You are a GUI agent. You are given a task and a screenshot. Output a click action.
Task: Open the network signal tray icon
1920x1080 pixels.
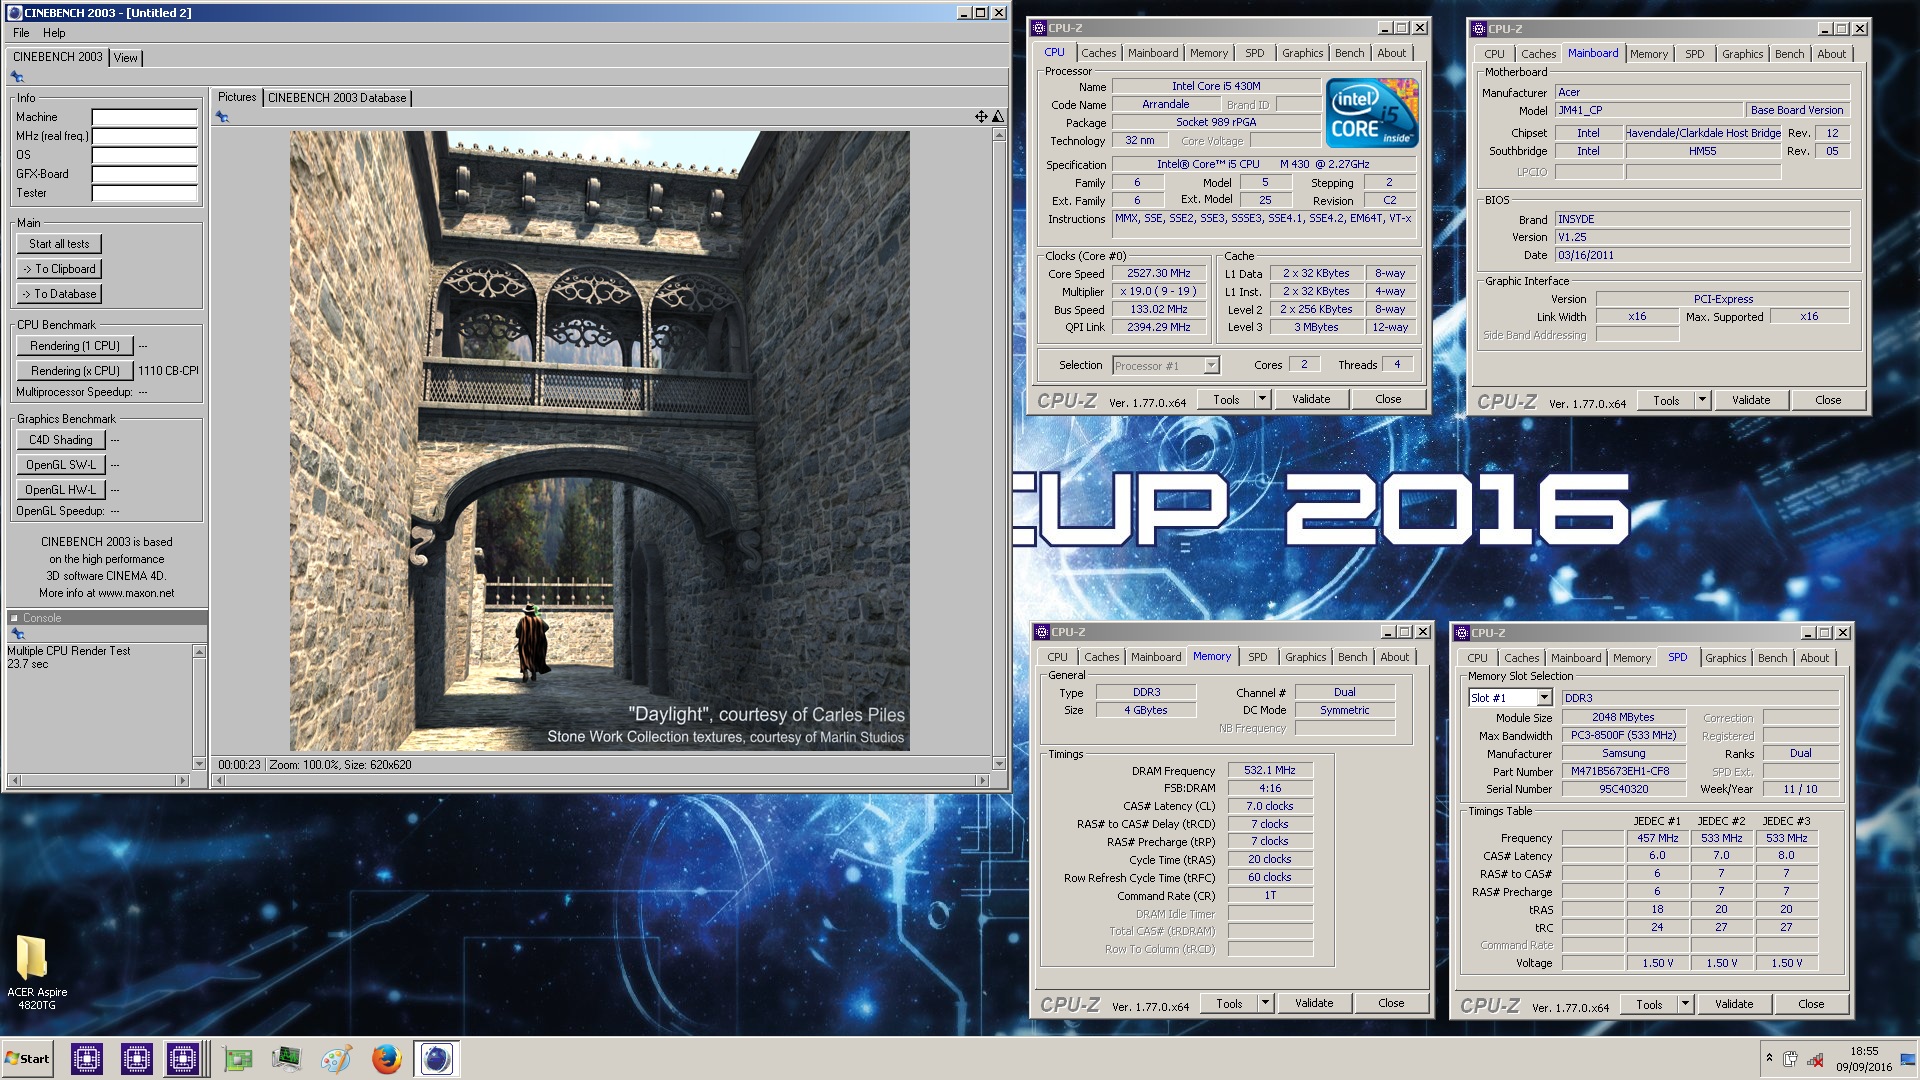(1815, 1058)
